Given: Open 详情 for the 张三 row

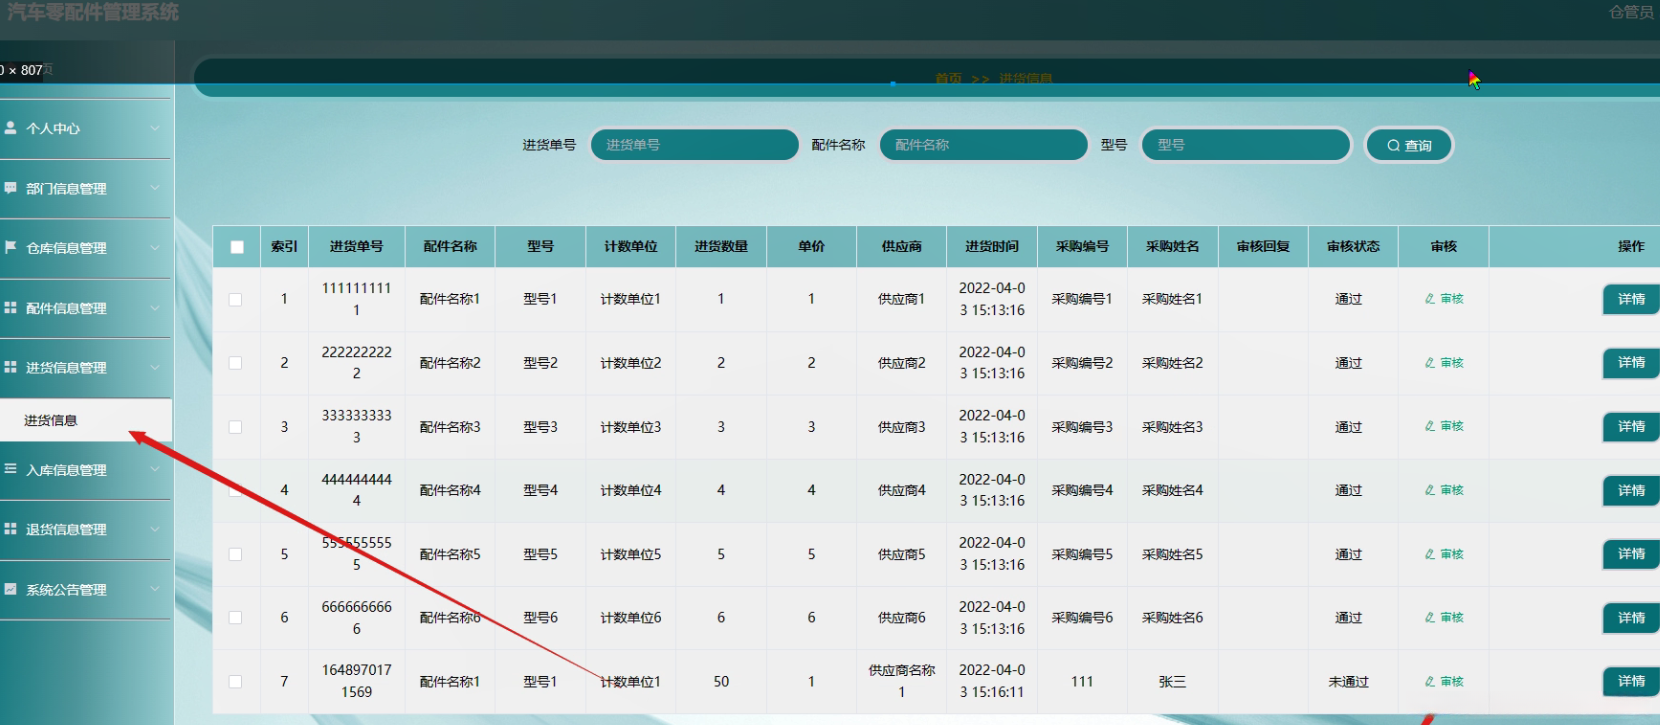Looking at the screenshot, I should click(x=1631, y=682).
